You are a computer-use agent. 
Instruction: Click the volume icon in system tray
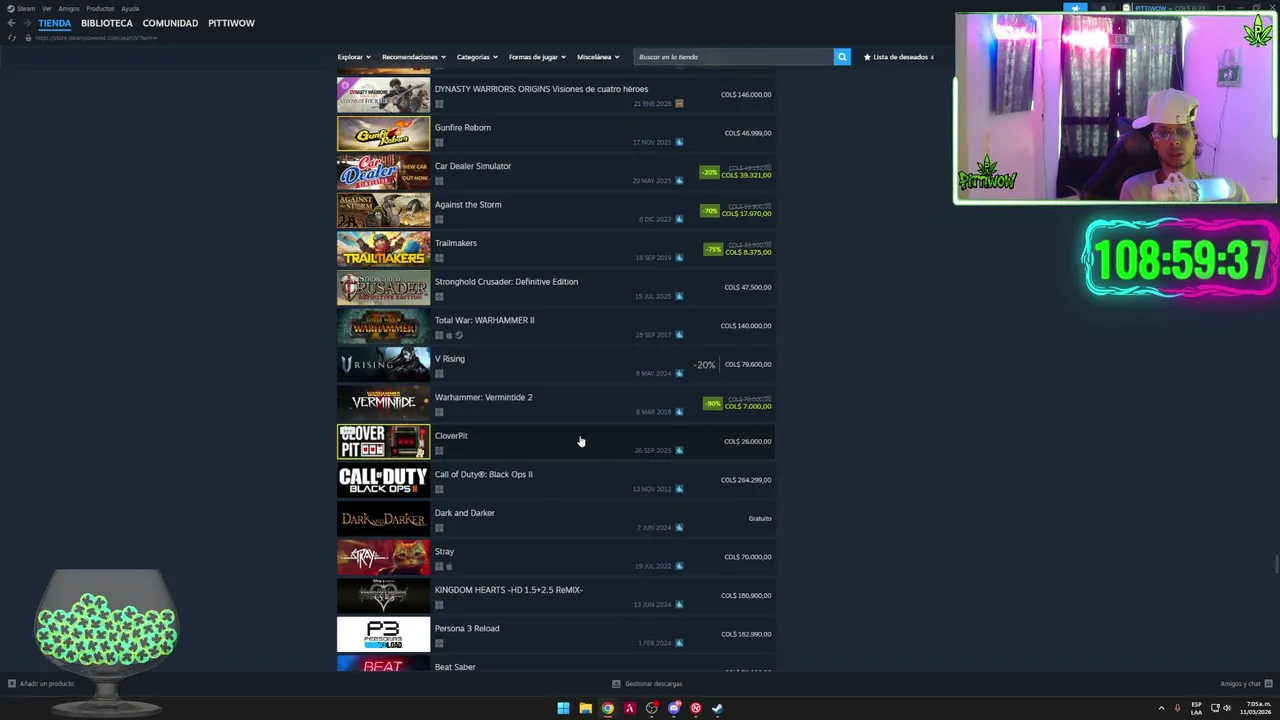[x=1227, y=708]
